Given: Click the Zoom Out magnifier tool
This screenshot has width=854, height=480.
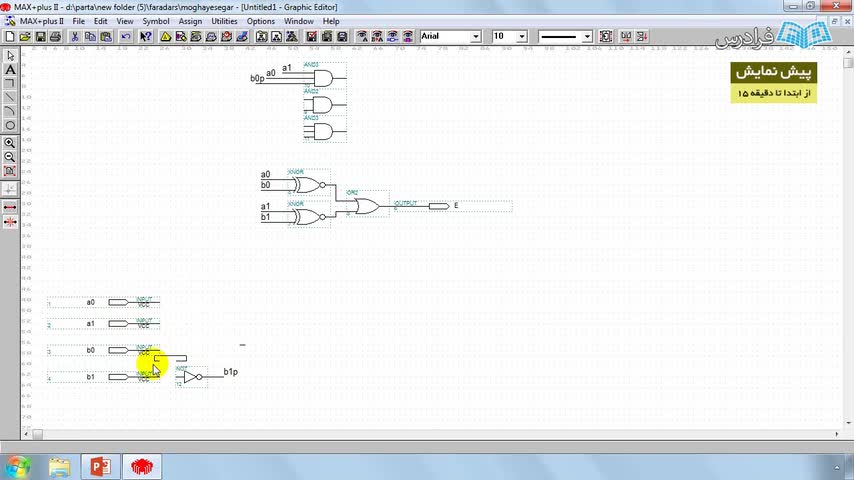Looking at the screenshot, I should coord(10,157).
